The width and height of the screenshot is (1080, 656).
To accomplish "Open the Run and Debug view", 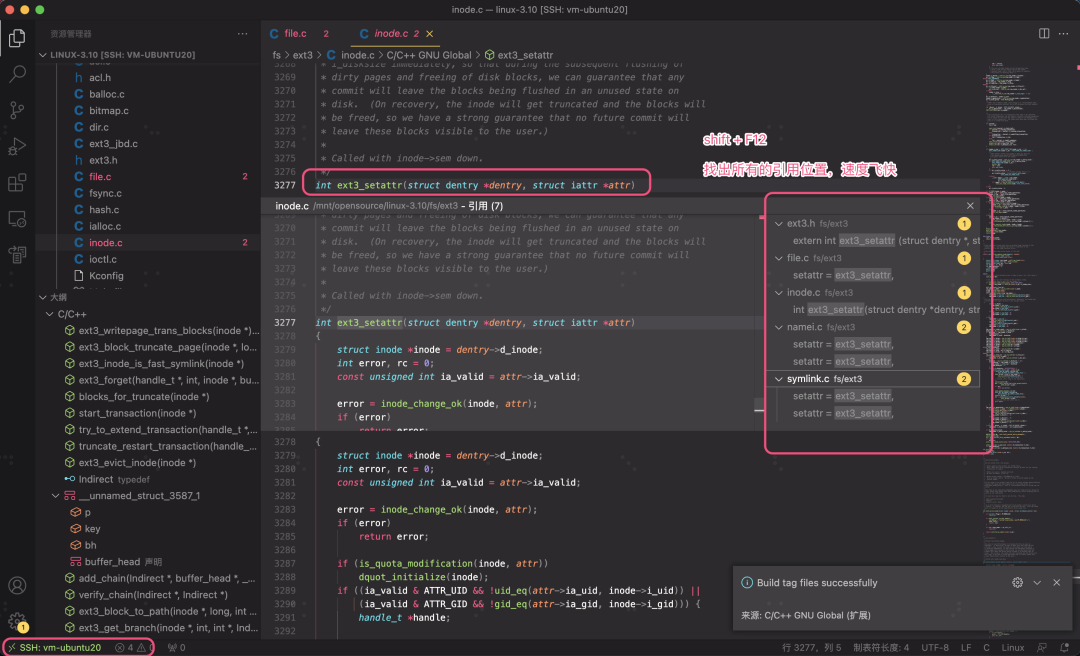I will (x=17, y=147).
